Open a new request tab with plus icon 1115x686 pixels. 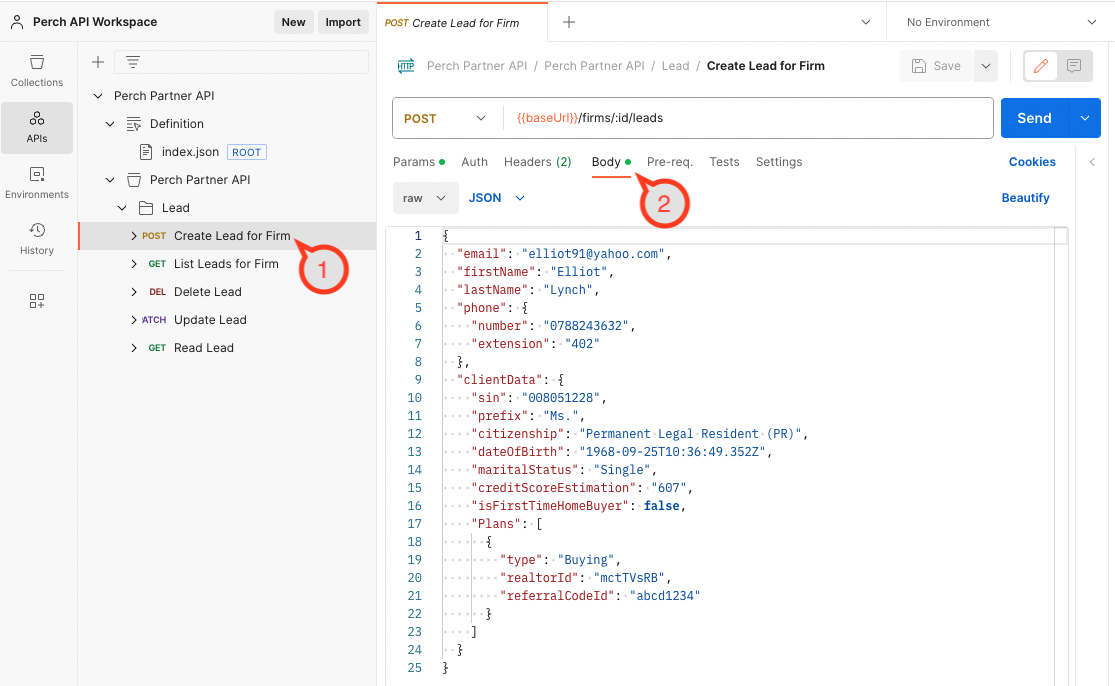pyautogui.click(x=569, y=22)
